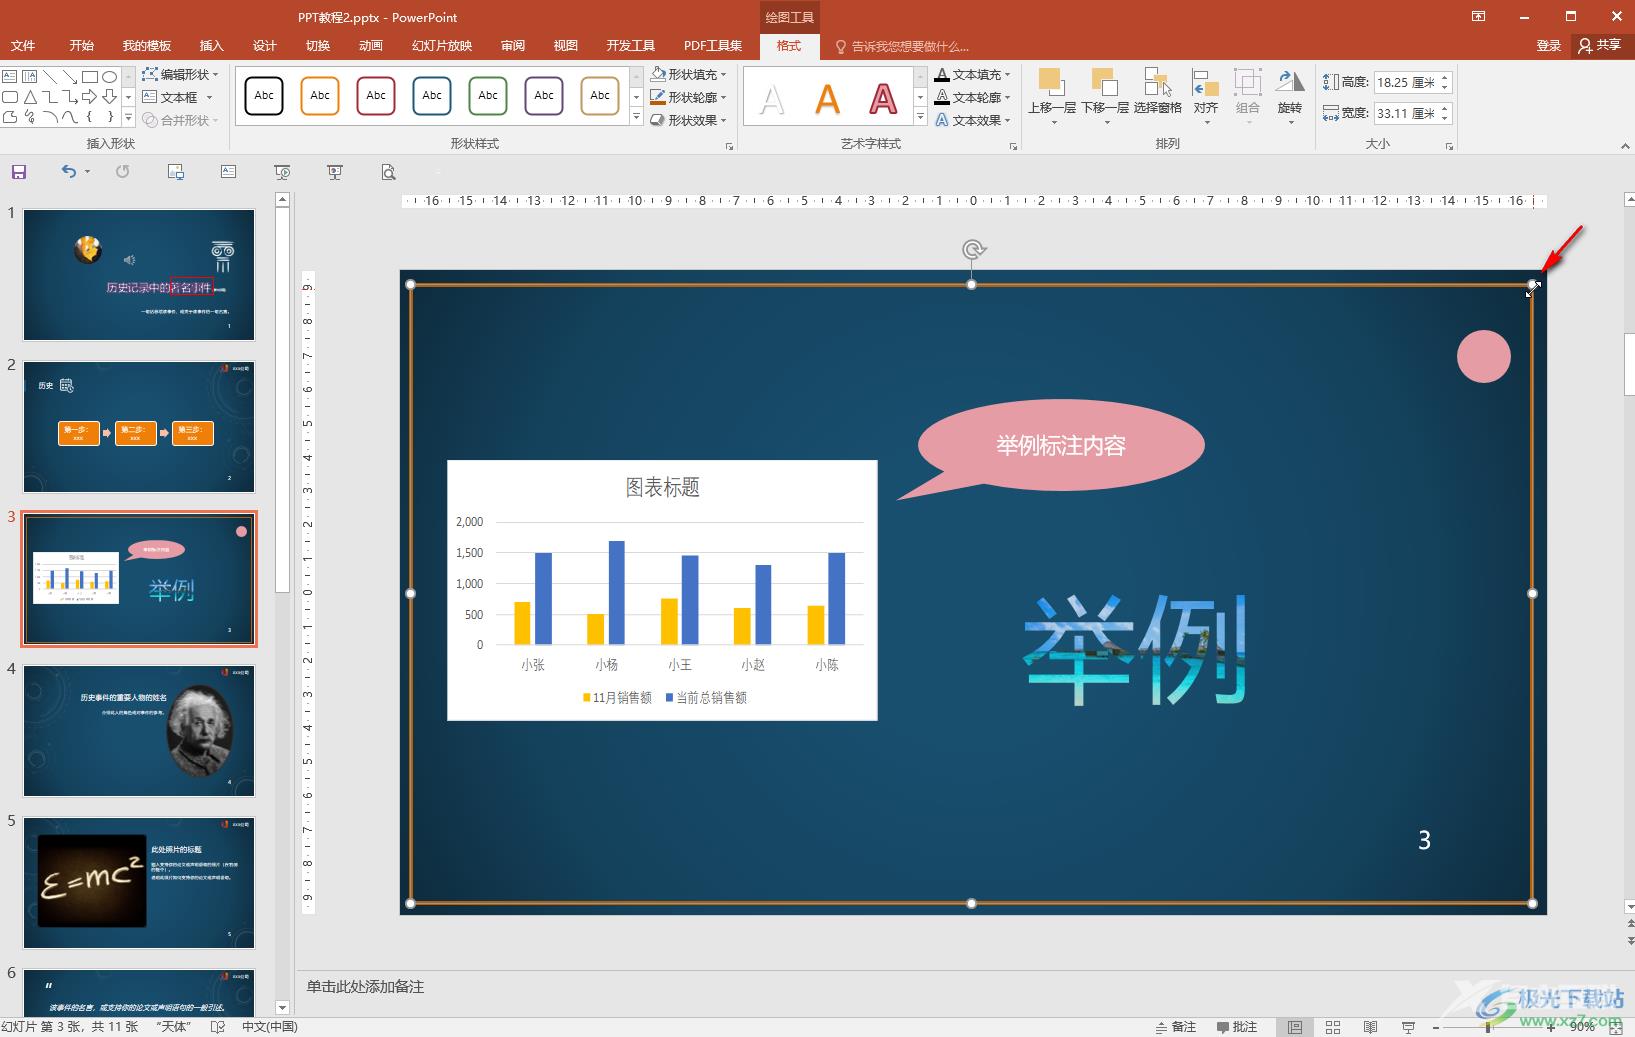Apply the black outline Abc shape style
Screen dimensions: 1635x1037
264,96
